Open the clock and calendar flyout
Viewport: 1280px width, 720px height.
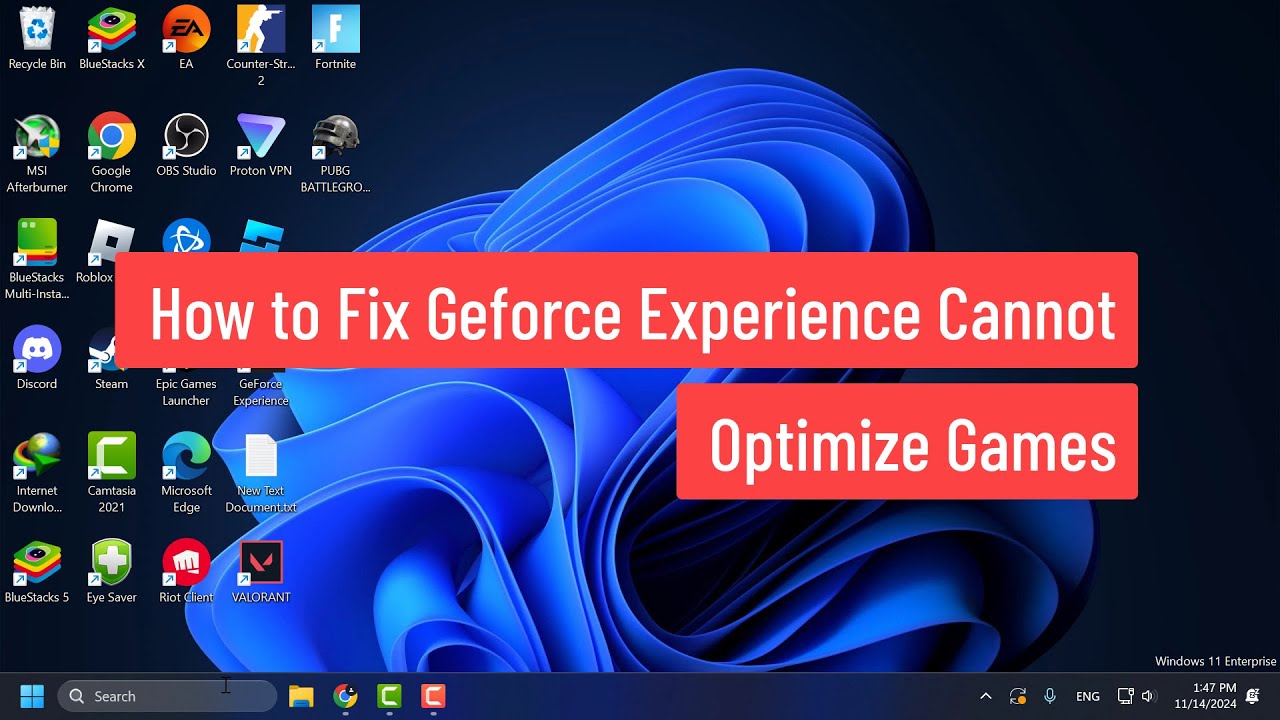[1206, 696]
